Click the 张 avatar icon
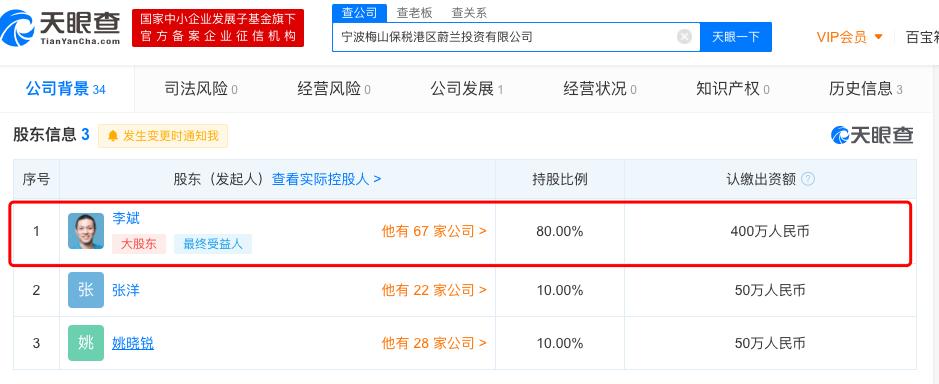Image resolution: width=939 pixels, height=384 pixels. tap(86, 290)
